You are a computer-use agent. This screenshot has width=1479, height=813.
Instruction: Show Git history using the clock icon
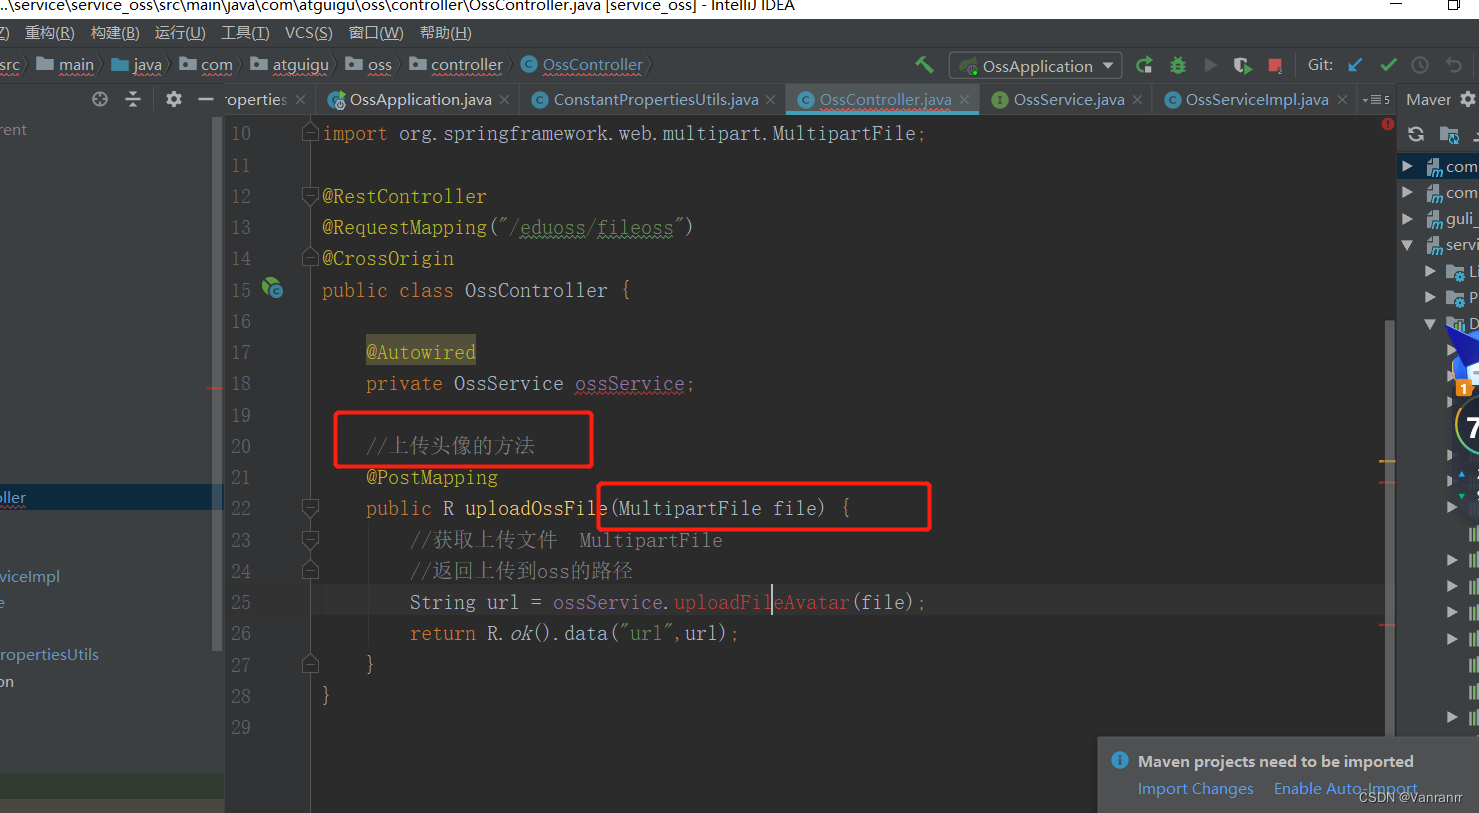point(1420,65)
